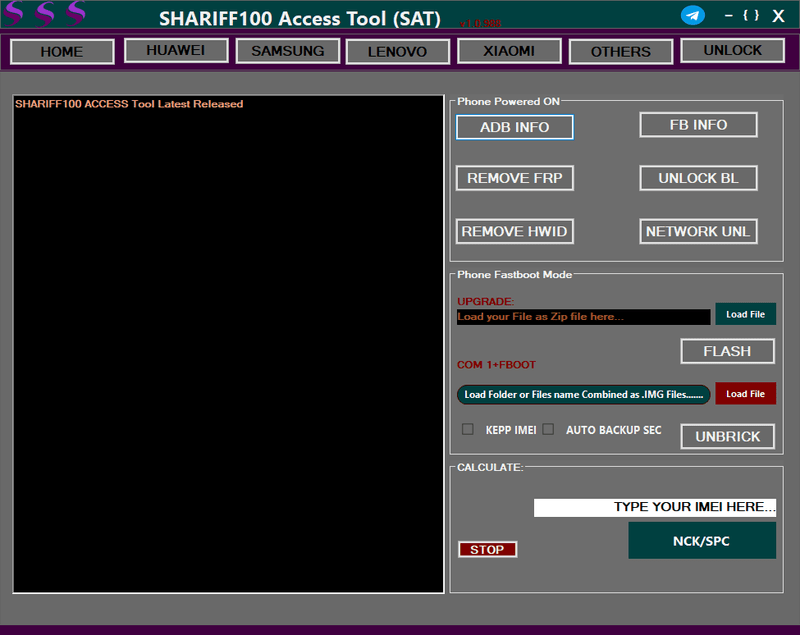Switch to the XIAOMI tab
Viewport: 800px width, 635px height.
(508, 50)
